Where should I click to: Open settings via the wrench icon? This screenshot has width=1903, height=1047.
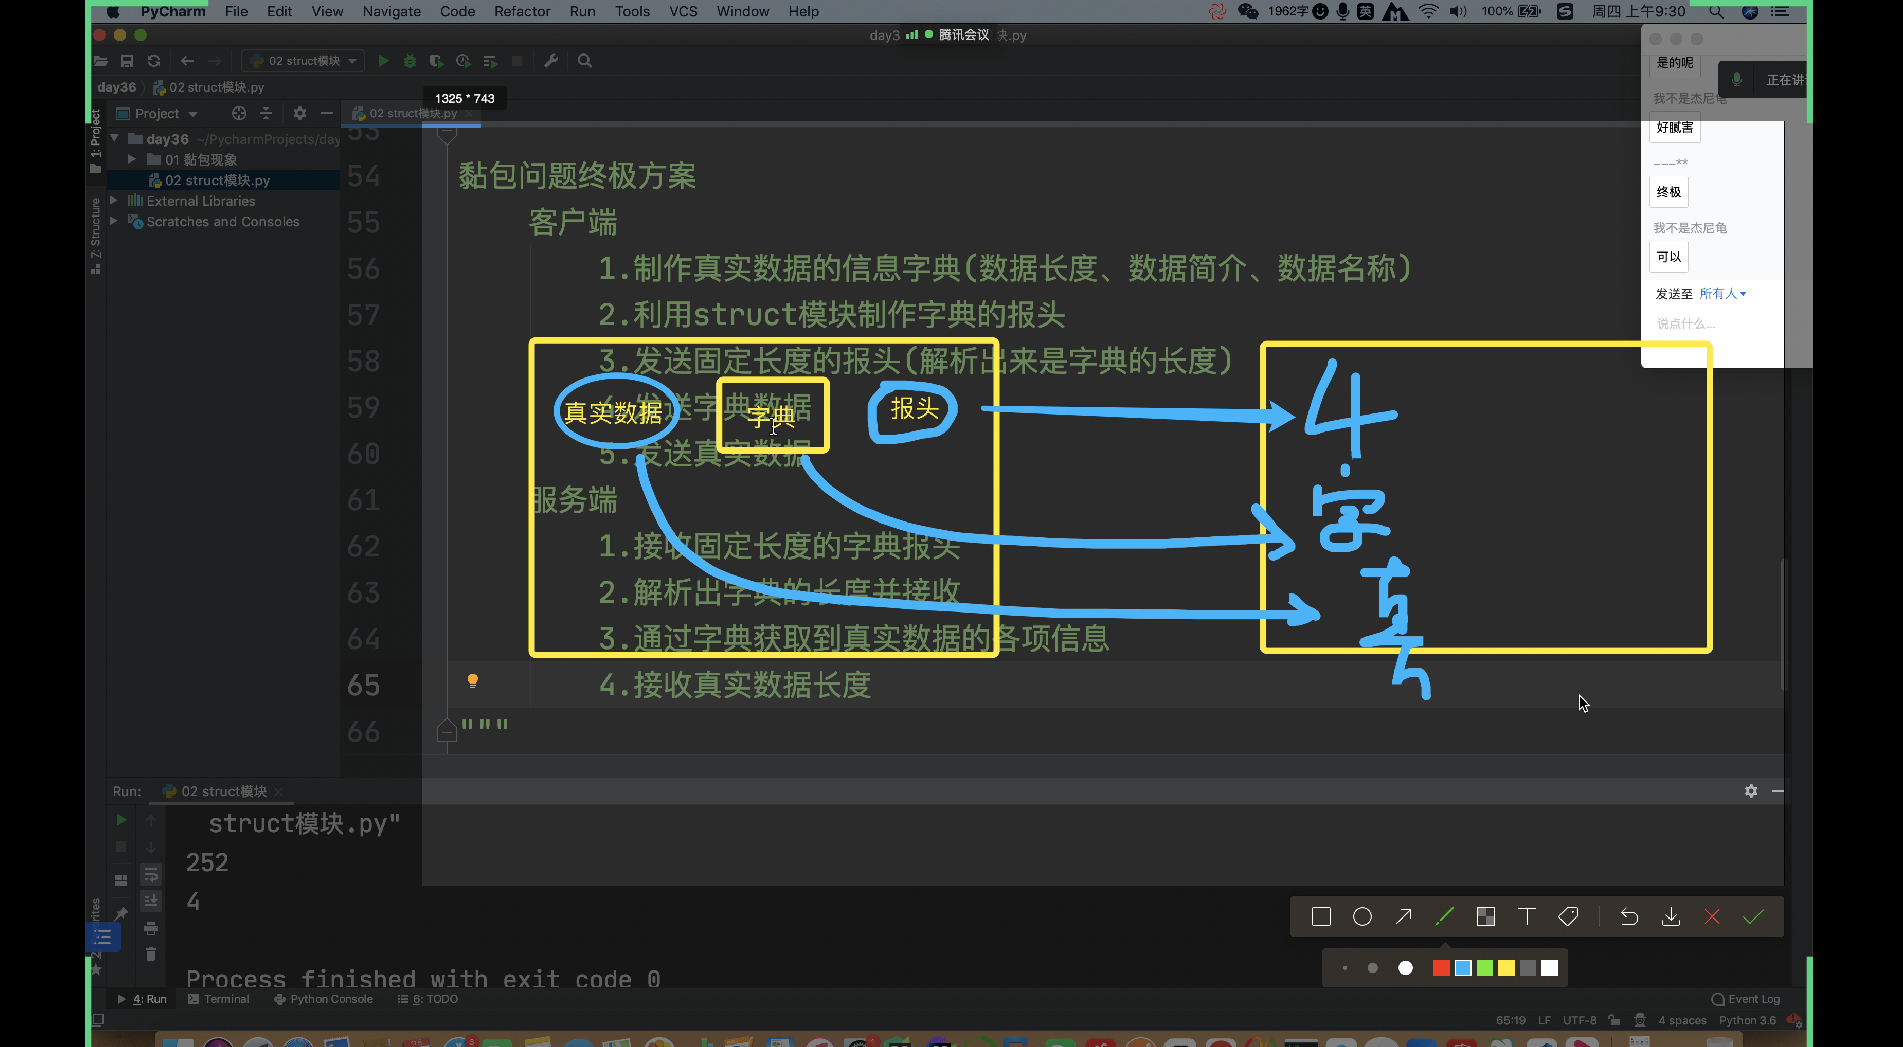click(551, 61)
